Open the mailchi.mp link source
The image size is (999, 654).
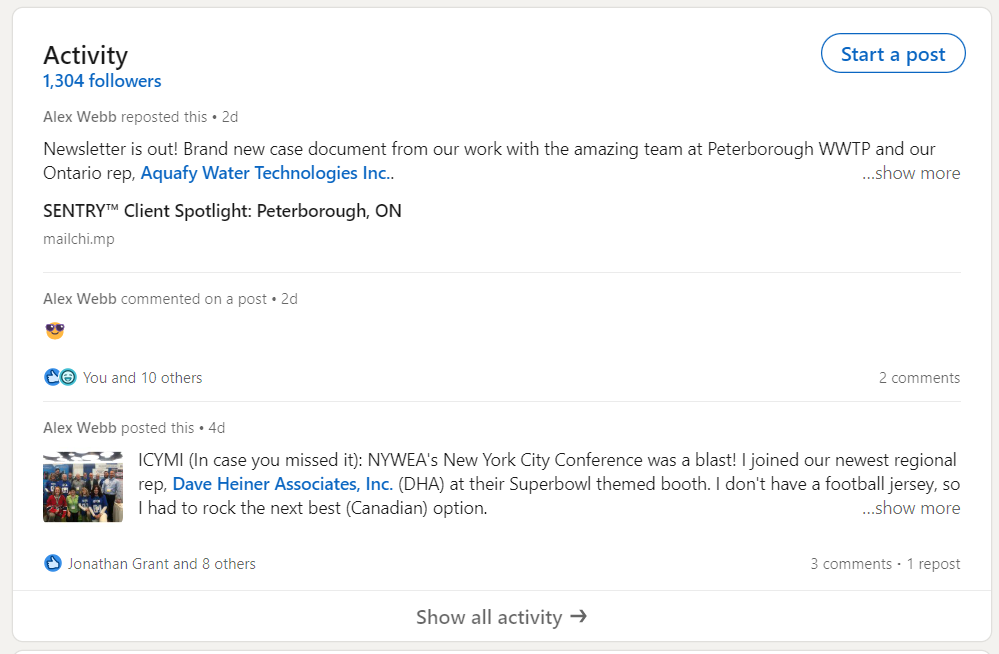79,239
